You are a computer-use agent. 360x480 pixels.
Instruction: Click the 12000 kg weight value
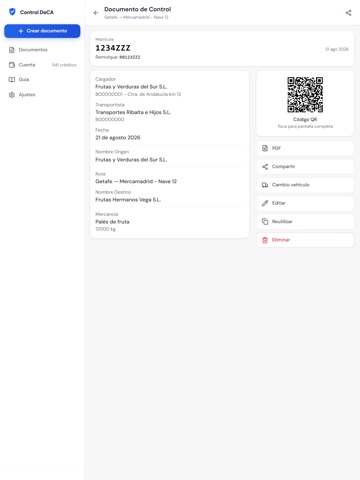click(x=105, y=229)
